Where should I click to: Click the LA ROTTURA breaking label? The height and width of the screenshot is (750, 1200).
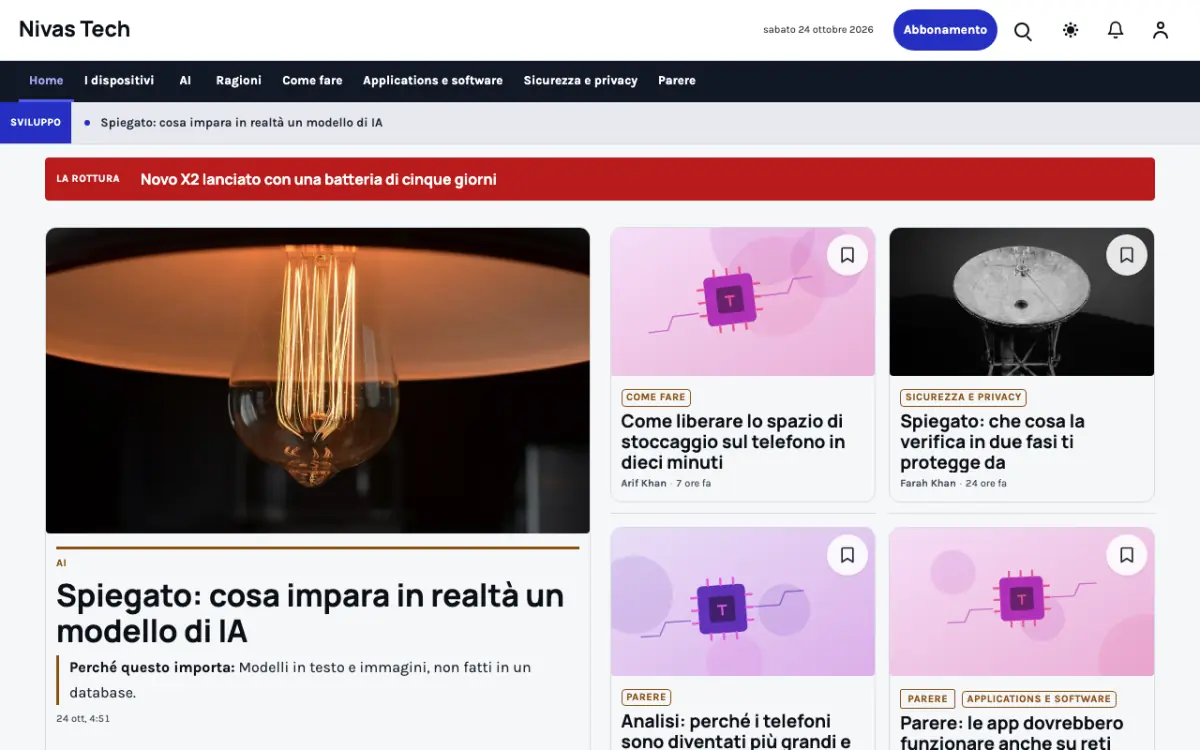pos(88,179)
